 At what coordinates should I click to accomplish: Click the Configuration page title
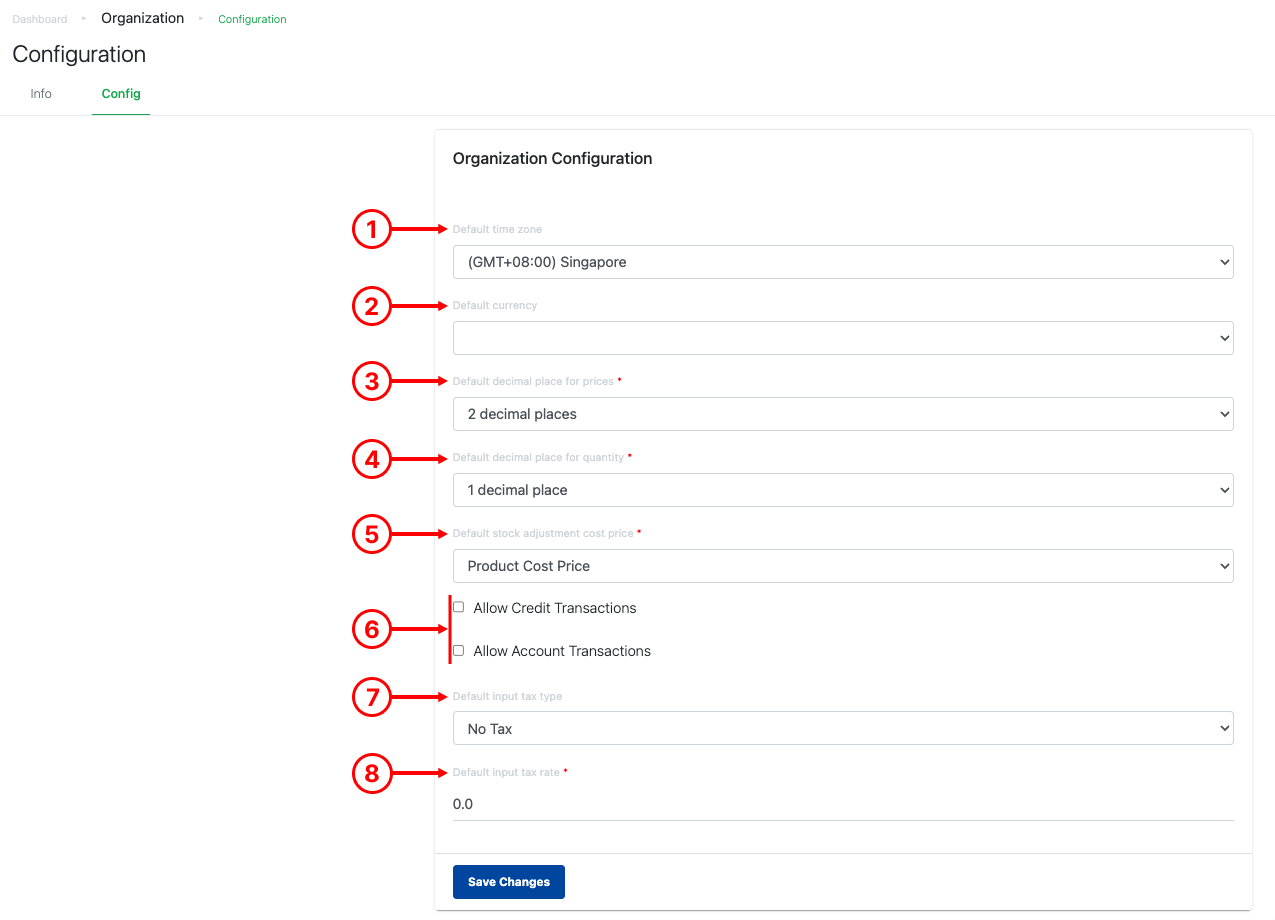(x=79, y=54)
